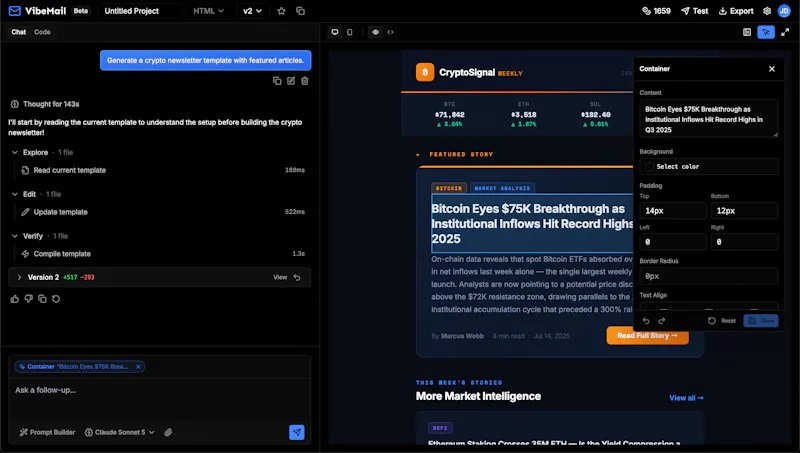Edit the Content text area
The width and height of the screenshot is (800, 453).
(709, 119)
